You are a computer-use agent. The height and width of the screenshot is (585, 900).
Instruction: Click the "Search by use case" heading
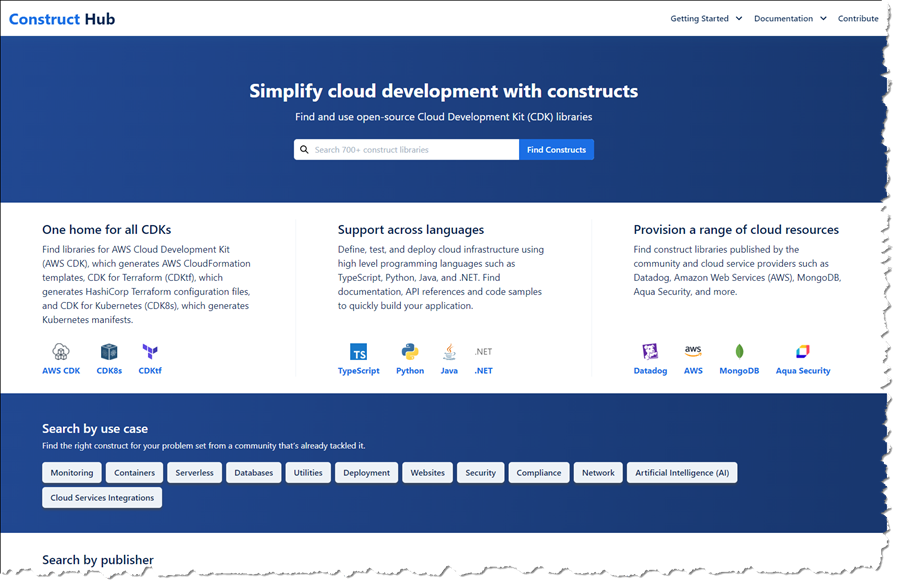[x=95, y=429]
